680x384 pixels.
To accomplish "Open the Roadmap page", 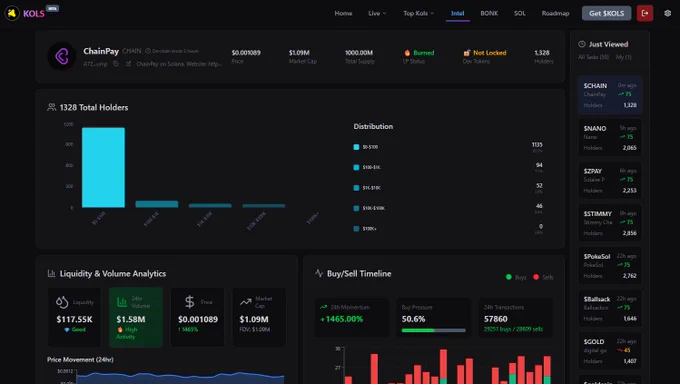I will [x=555, y=13].
